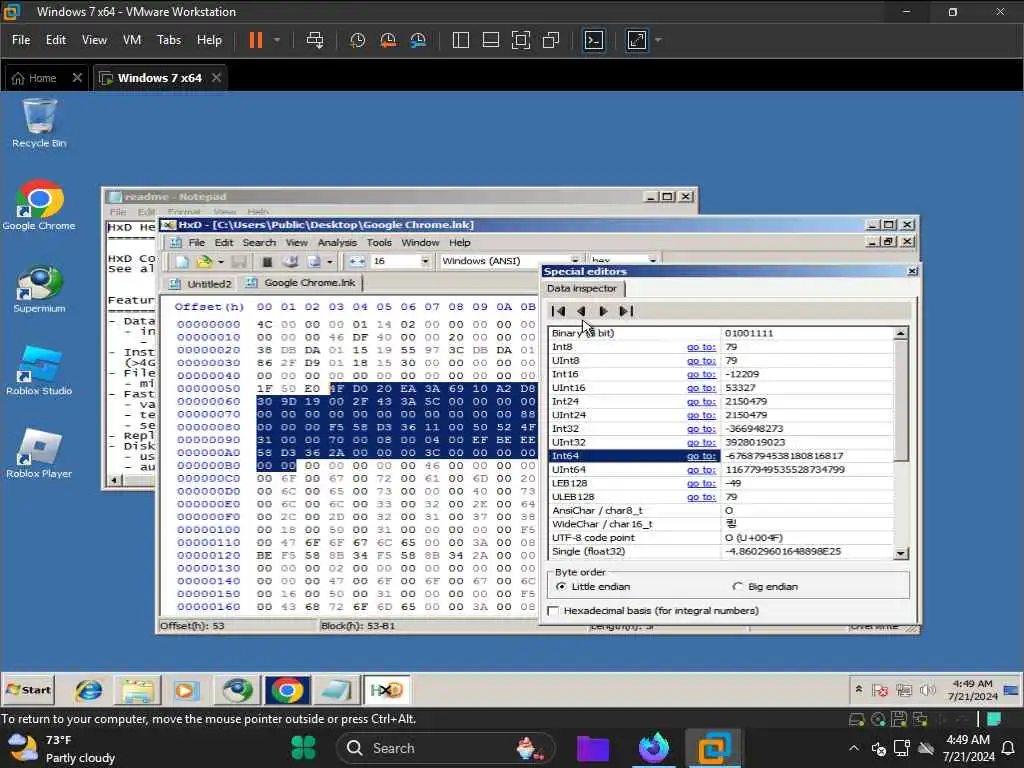1024x768 pixels.
Task: Click HxD open RAM toolbar icon
Action: [267, 262]
